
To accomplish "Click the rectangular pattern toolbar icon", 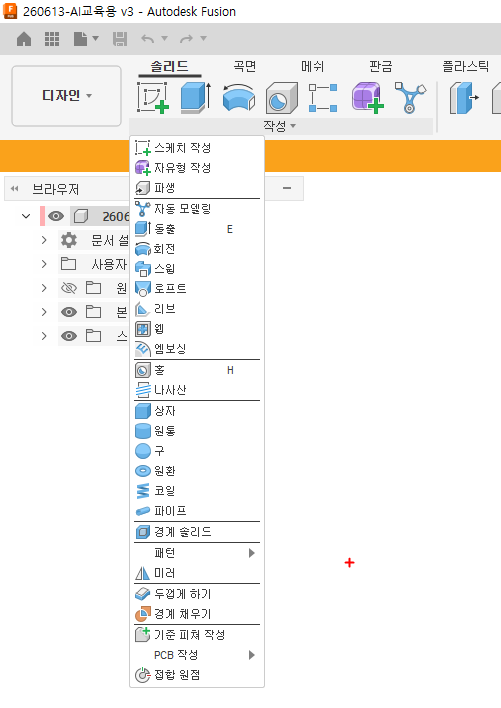I will click(x=323, y=97).
